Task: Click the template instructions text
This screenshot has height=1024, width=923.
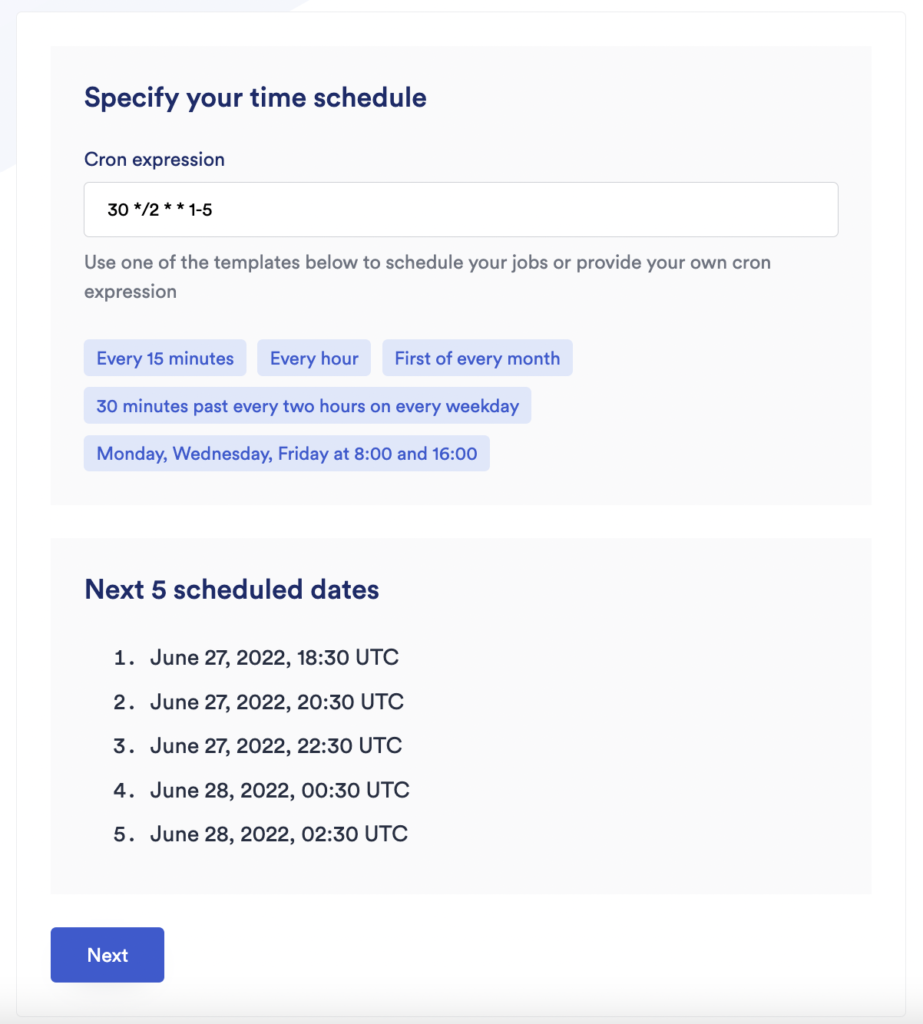Action: coord(427,274)
